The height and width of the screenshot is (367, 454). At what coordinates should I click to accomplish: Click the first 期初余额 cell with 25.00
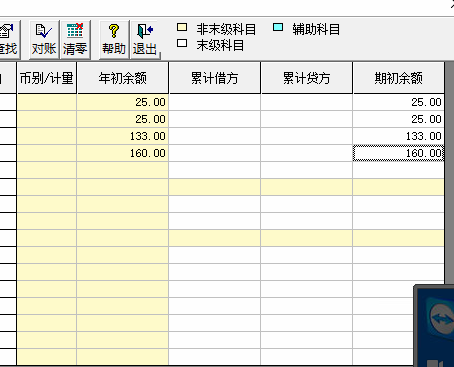(398, 102)
